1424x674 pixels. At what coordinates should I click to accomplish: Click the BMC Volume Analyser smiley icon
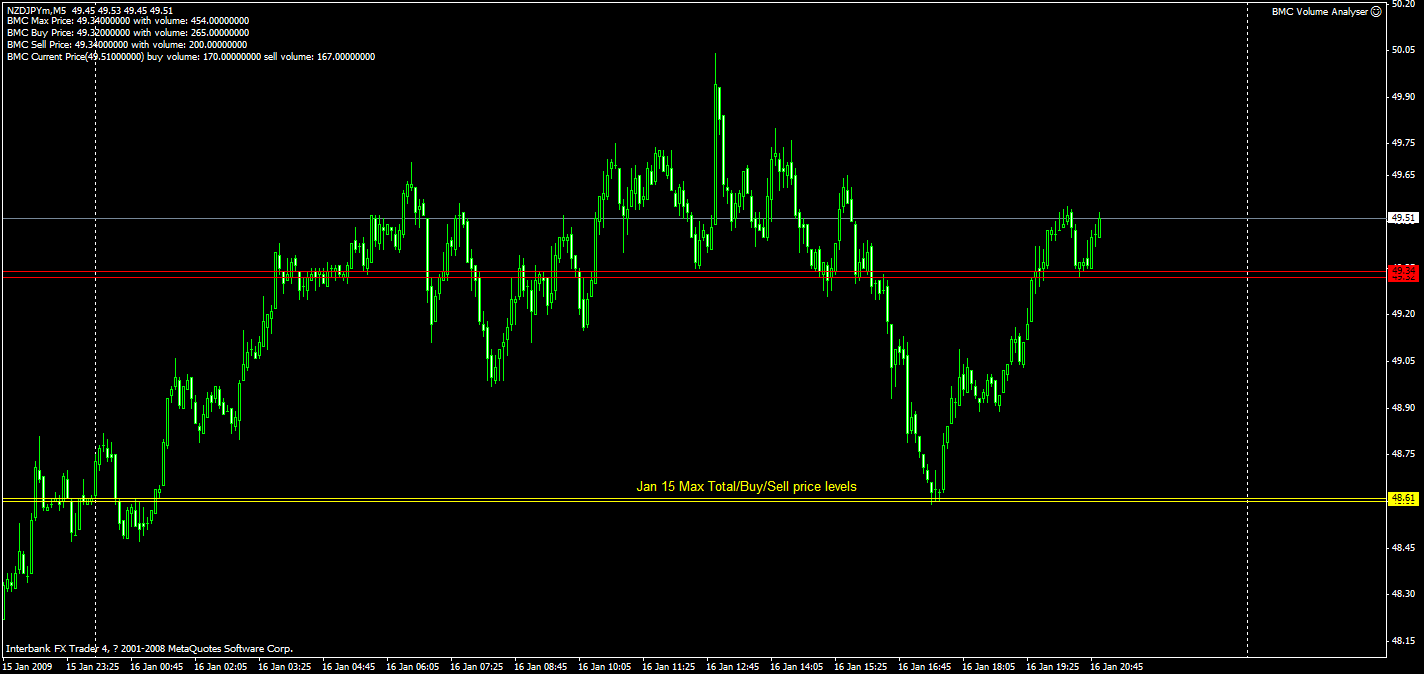pos(1376,11)
